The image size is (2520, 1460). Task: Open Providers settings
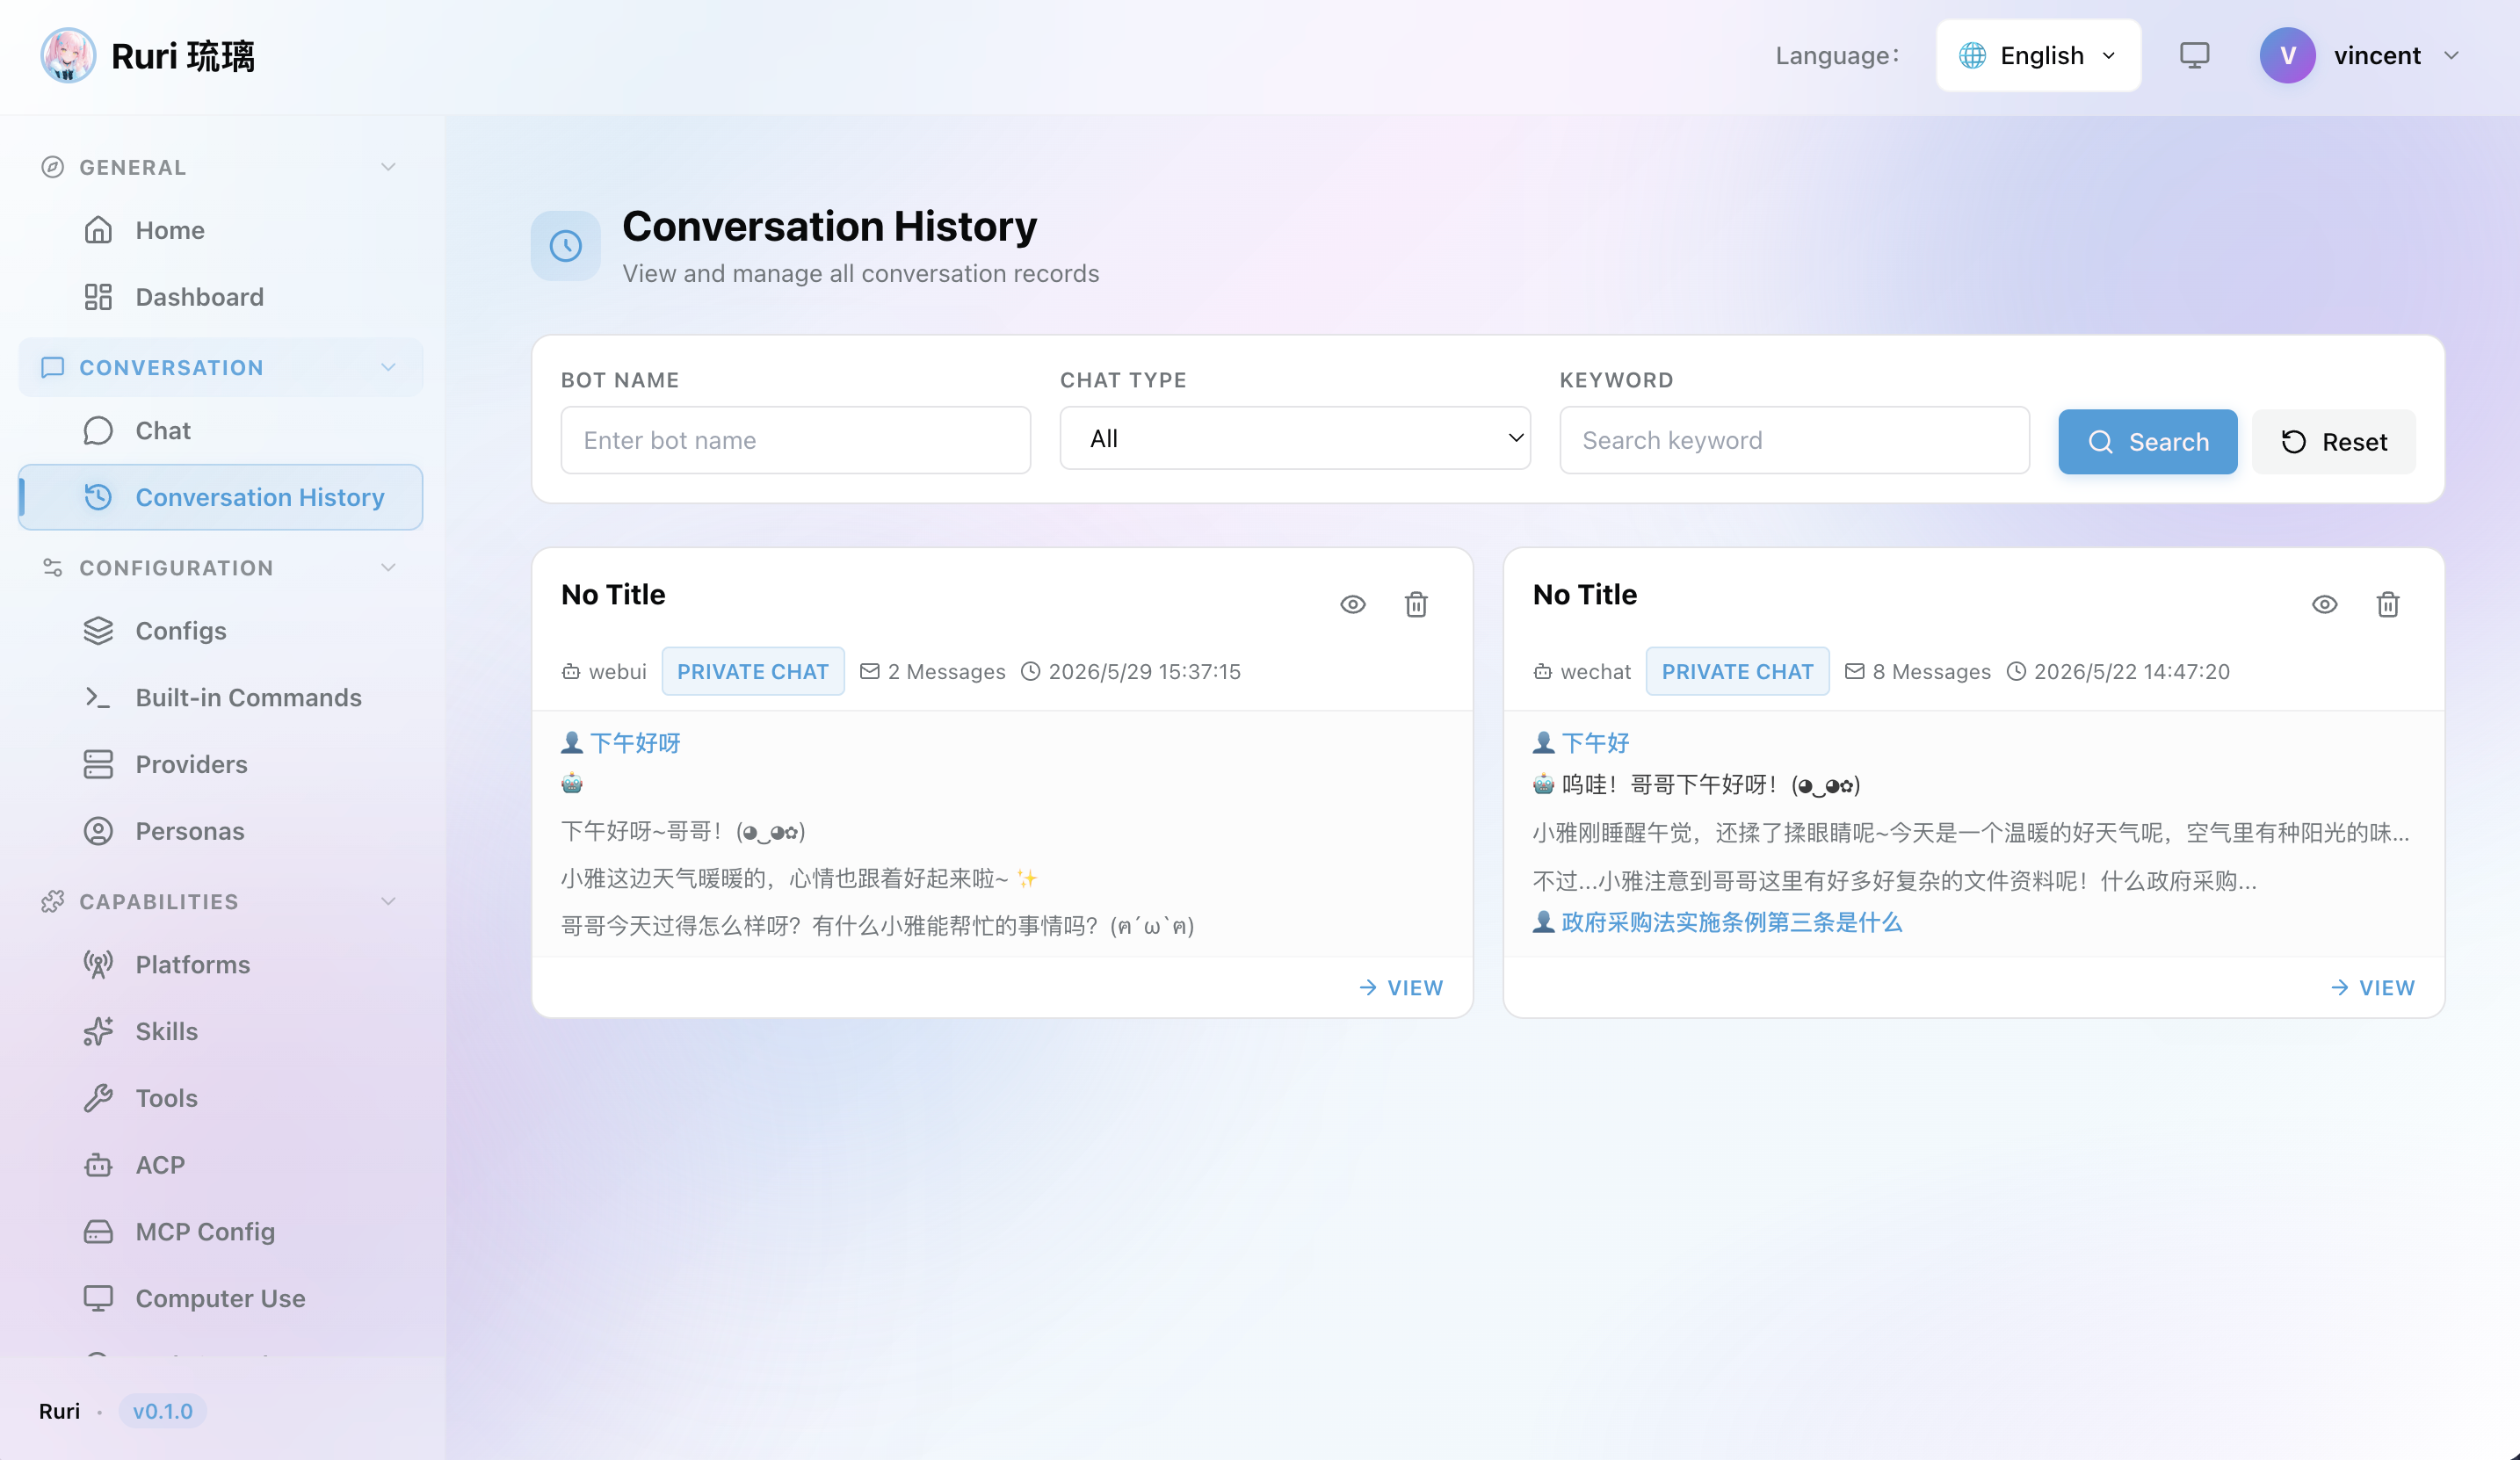(220, 764)
